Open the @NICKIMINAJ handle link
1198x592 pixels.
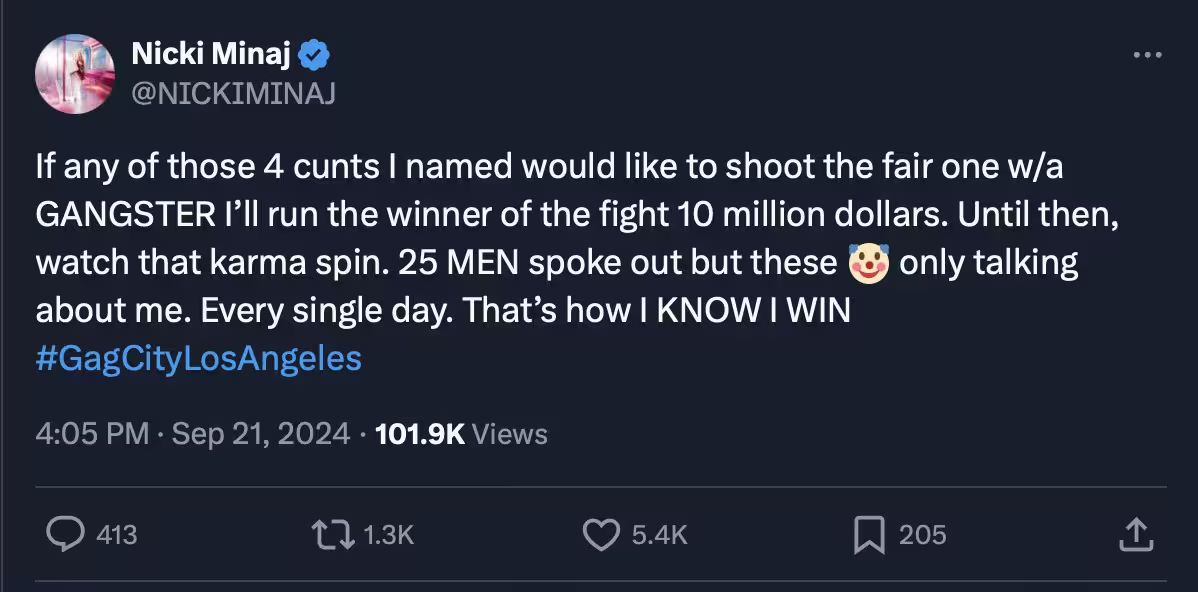(x=234, y=93)
